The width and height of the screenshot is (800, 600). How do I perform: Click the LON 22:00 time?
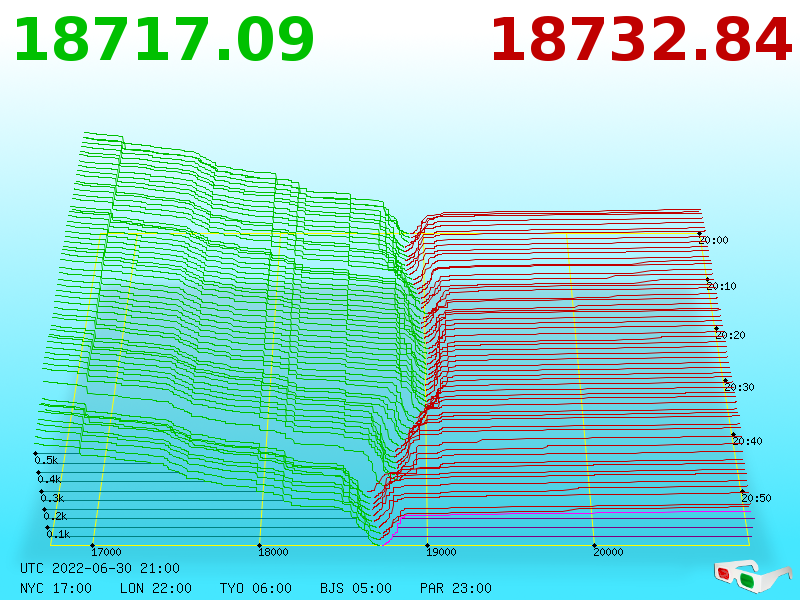tap(156, 588)
